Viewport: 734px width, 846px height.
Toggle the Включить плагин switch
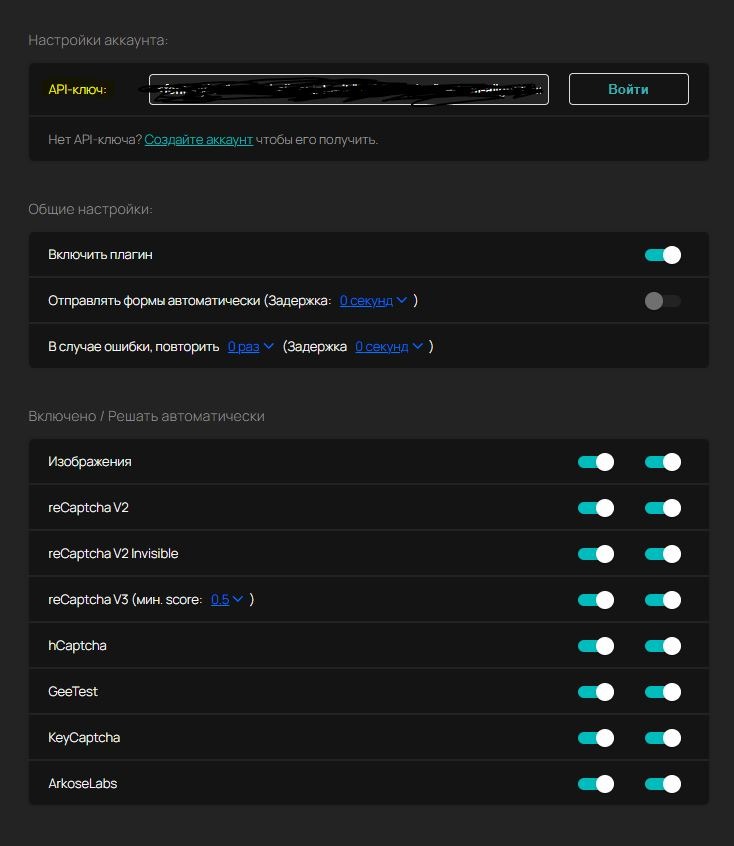[663, 255]
